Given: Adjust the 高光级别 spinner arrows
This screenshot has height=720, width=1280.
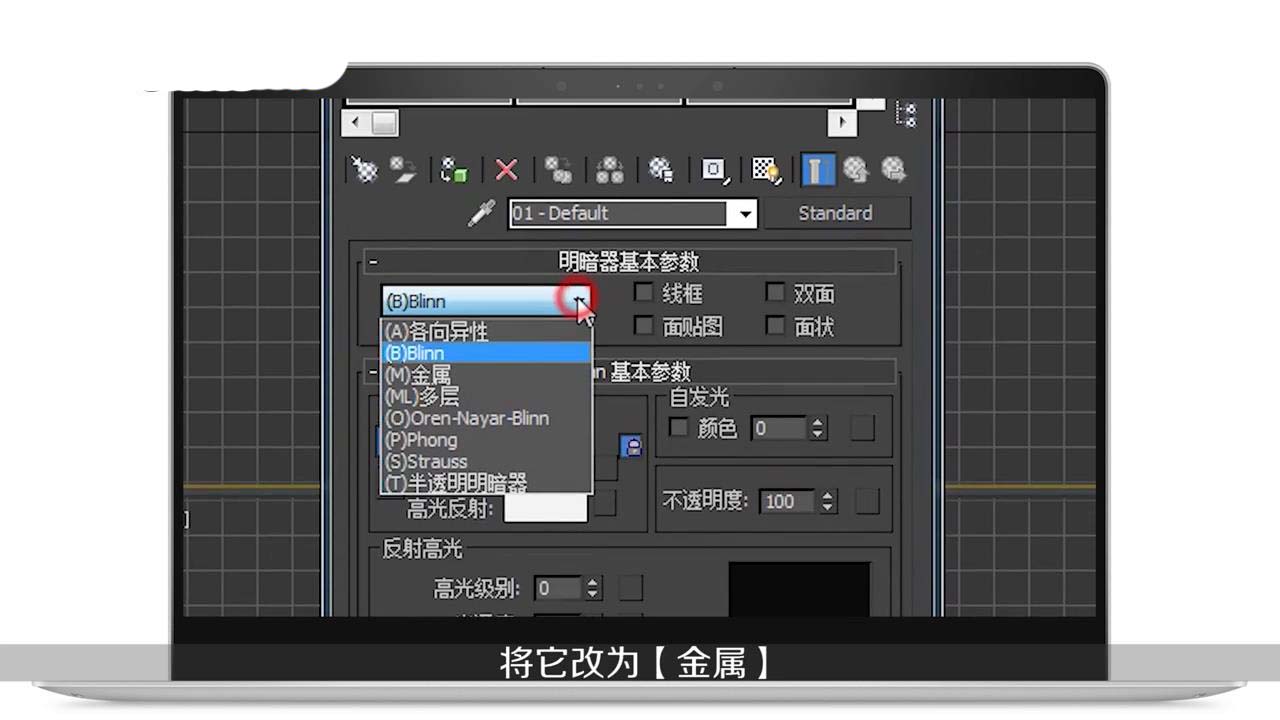Looking at the screenshot, I should [x=593, y=588].
